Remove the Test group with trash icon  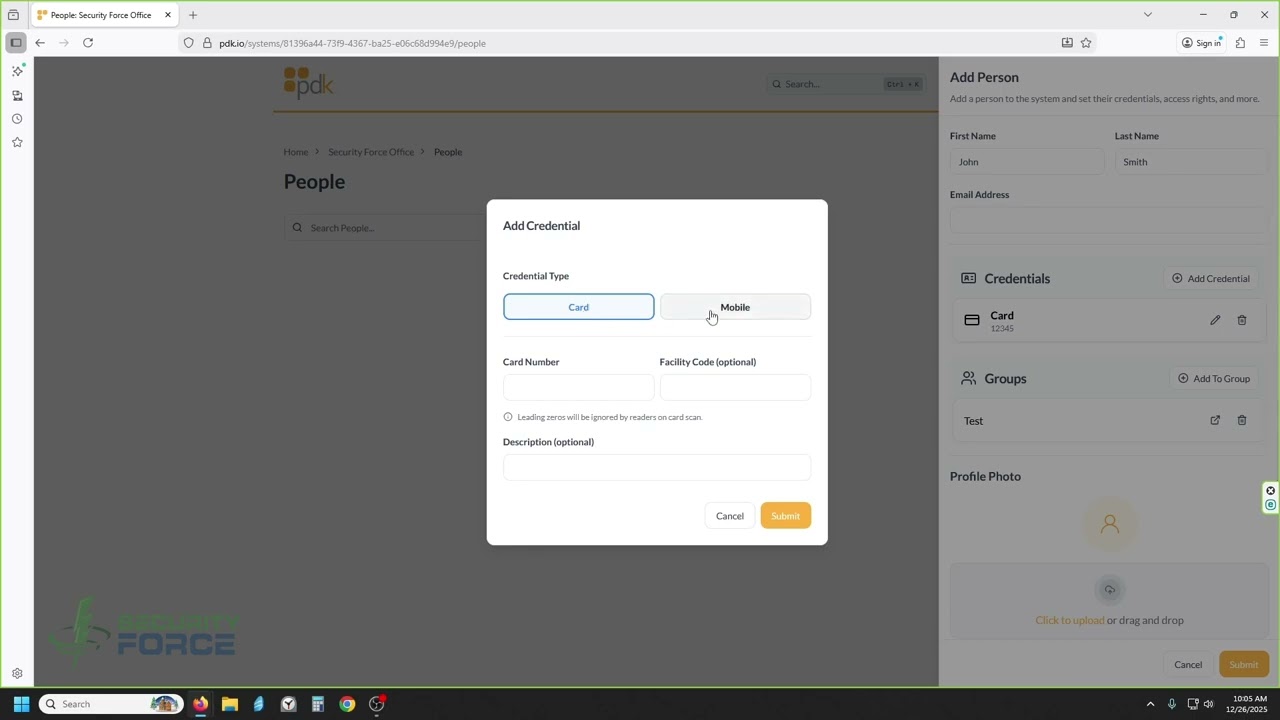coord(1242,420)
